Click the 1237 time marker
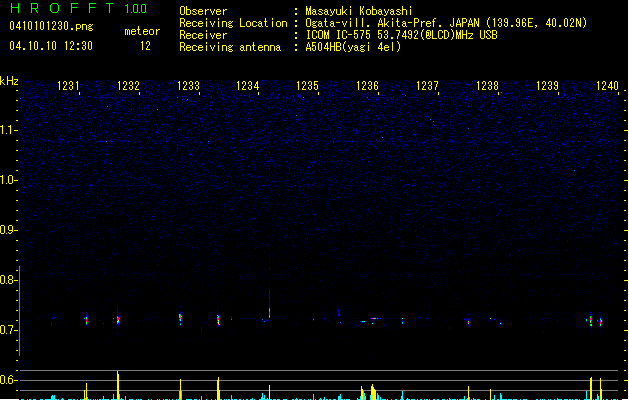Viewport: 629px width, 400px height. click(427, 86)
